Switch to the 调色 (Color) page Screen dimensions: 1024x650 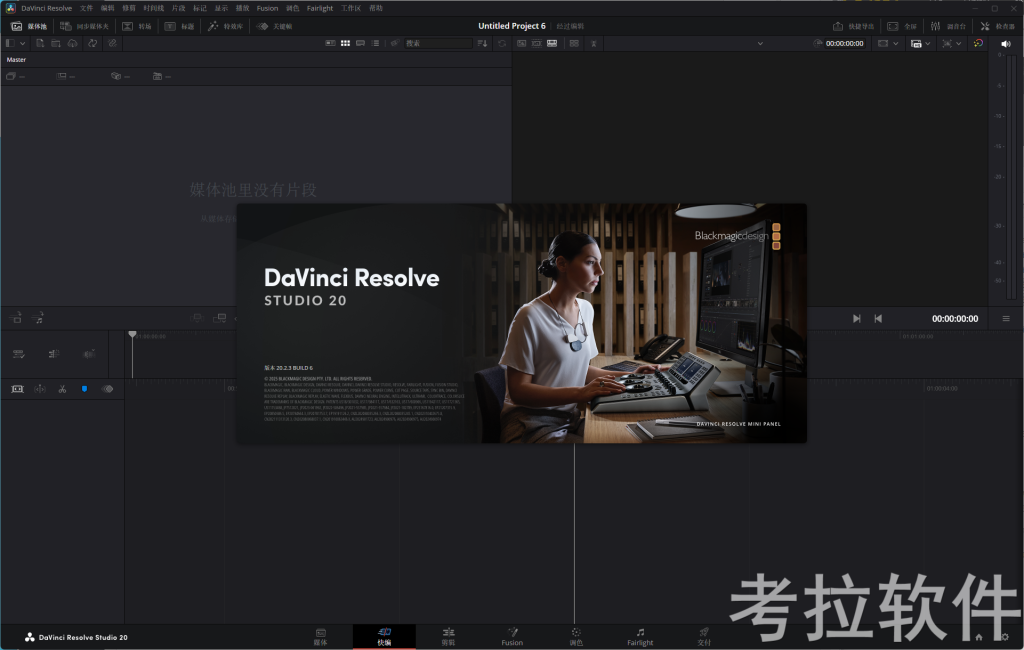coord(576,637)
